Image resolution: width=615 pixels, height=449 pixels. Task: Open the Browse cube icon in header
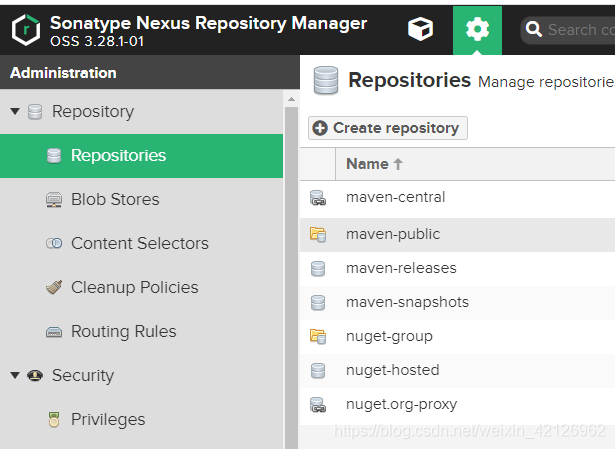[x=420, y=29]
